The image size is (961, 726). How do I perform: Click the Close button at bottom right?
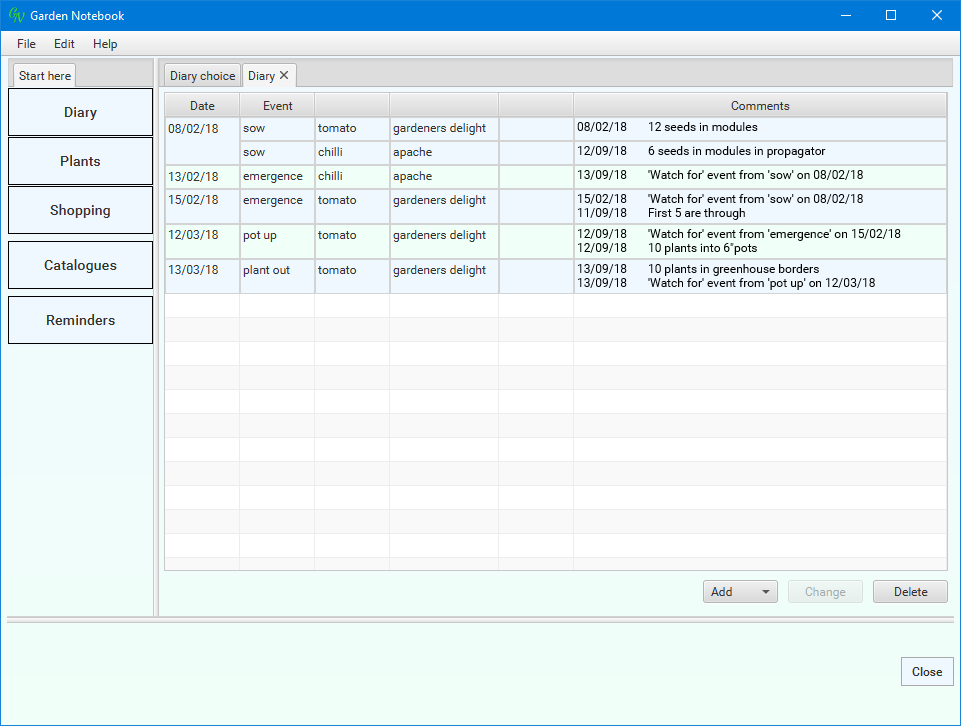click(x=926, y=672)
